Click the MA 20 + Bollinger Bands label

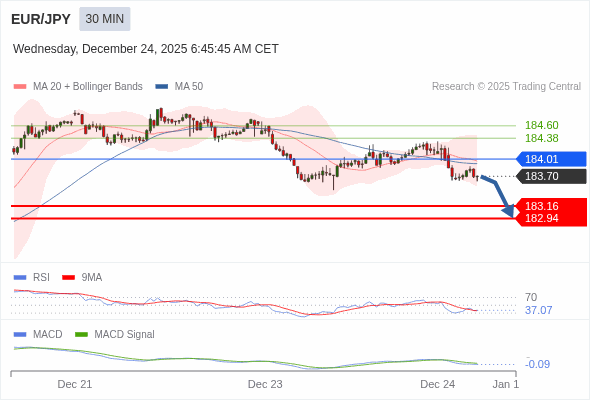click(x=88, y=87)
